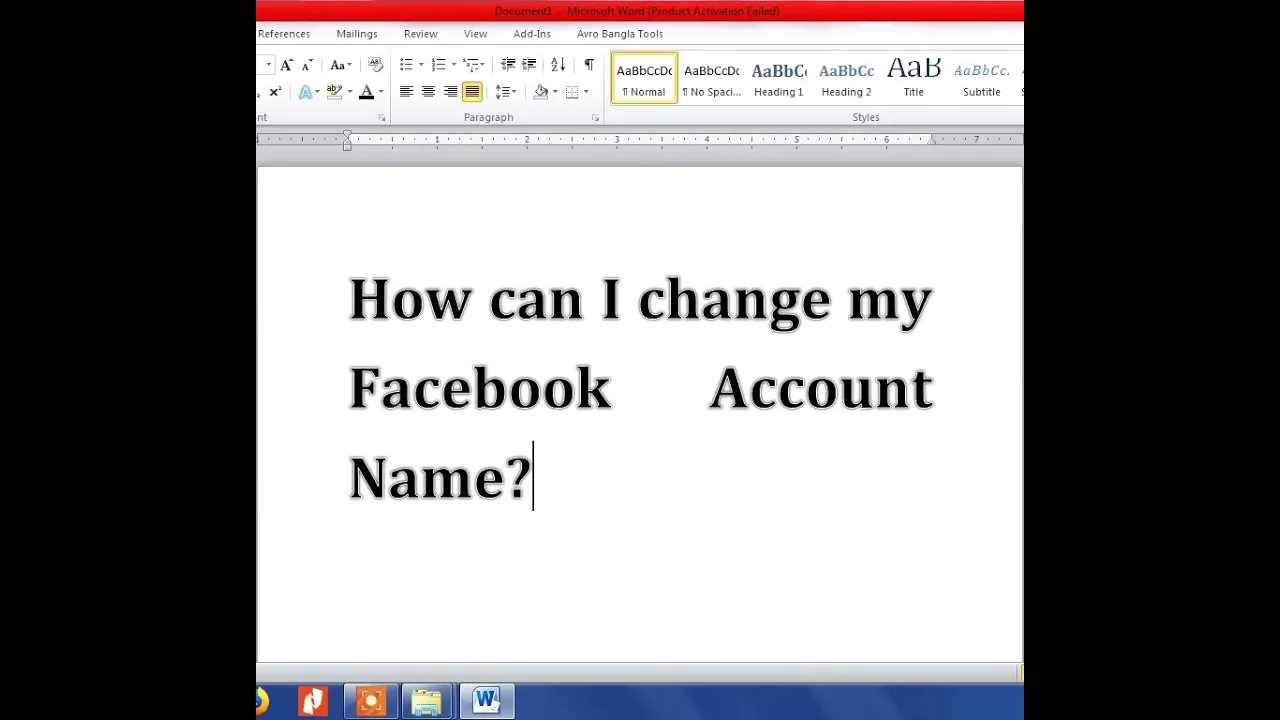Viewport: 1280px width, 720px height.
Task: Open line and paragraph spacing menu
Action: point(505,92)
